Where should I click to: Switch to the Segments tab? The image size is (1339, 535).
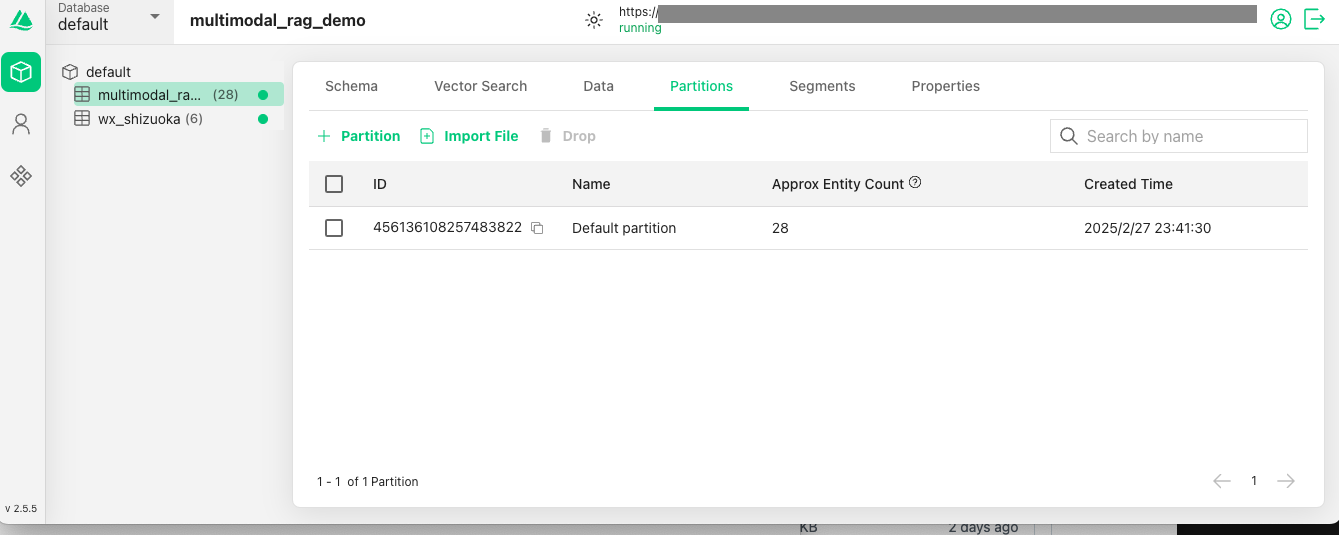click(x=822, y=86)
